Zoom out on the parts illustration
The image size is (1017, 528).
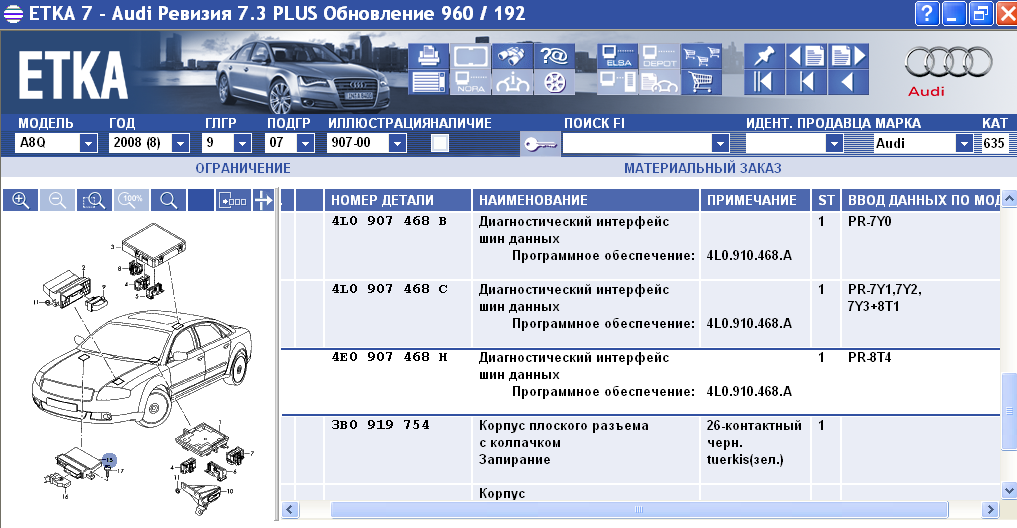coord(56,200)
